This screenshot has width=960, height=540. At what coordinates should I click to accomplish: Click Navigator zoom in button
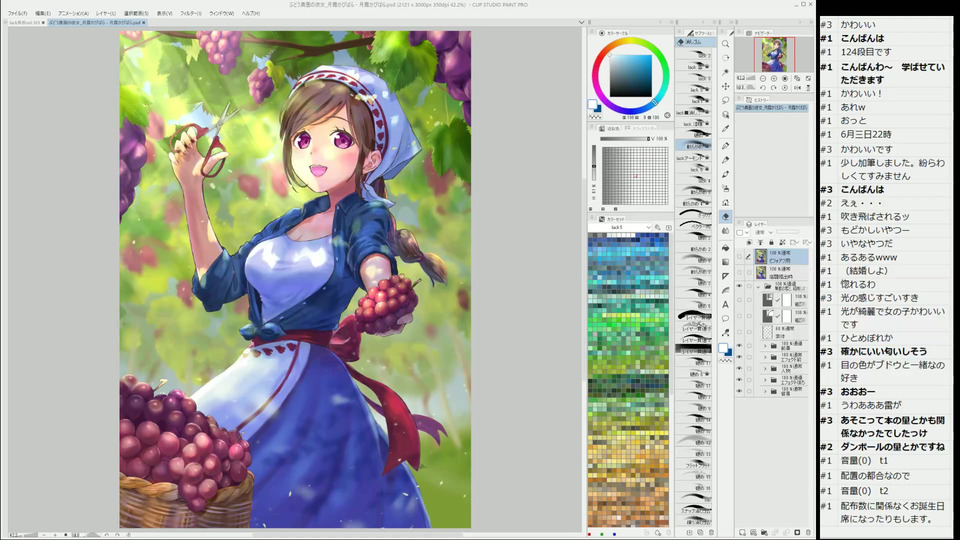pyautogui.click(x=774, y=78)
